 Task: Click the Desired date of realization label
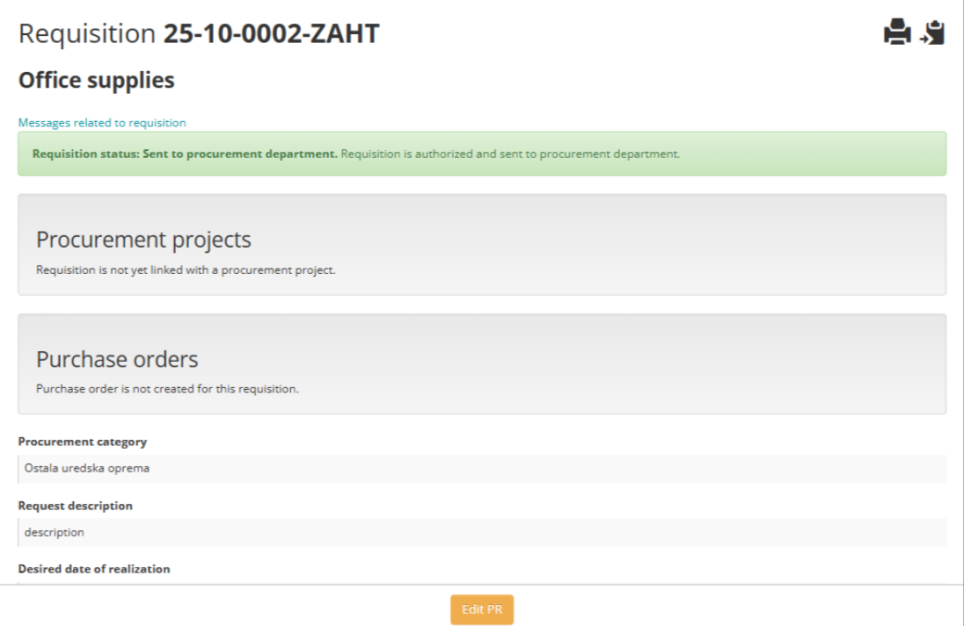point(94,569)
